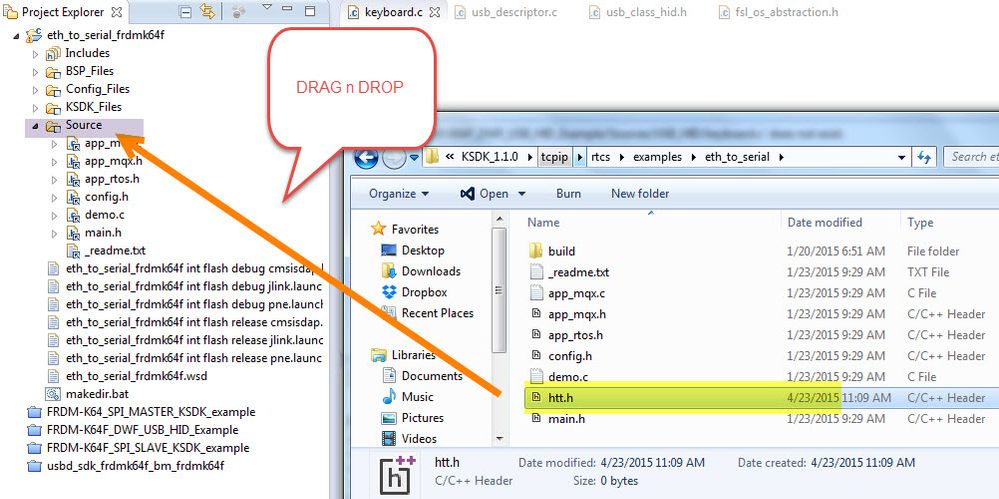The width and height of the screenshot is (999, 499).
Task: Select the debug jlink launch file
Action: click(194, 286)
